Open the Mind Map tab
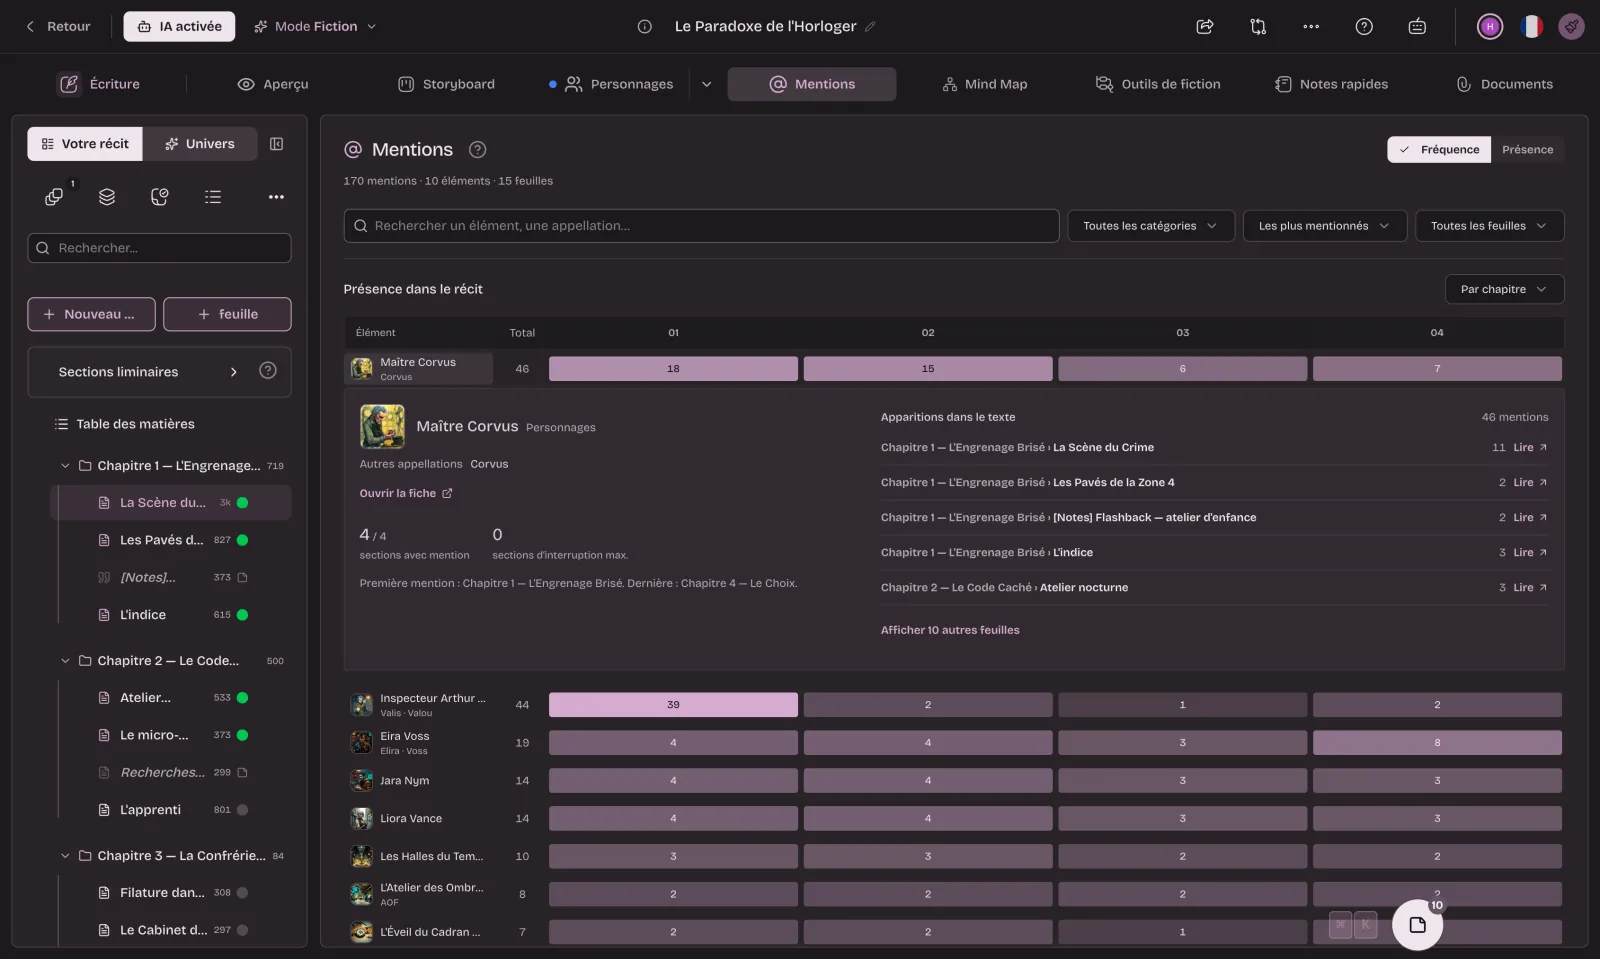Screen dimensions: 1600x959 pyautogui.click(x=985, y=84)
